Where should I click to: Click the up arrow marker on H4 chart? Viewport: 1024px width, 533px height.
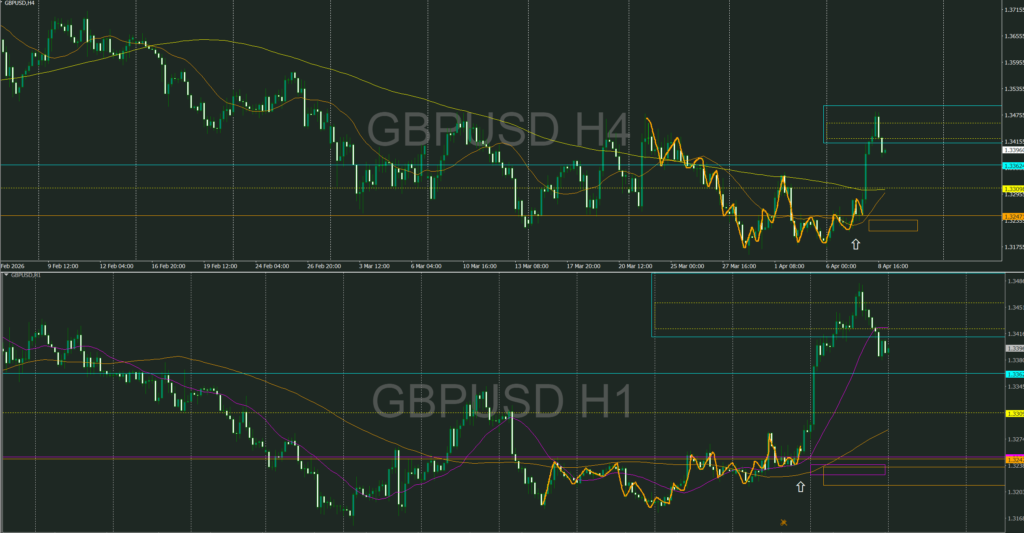tap(855, 243)
